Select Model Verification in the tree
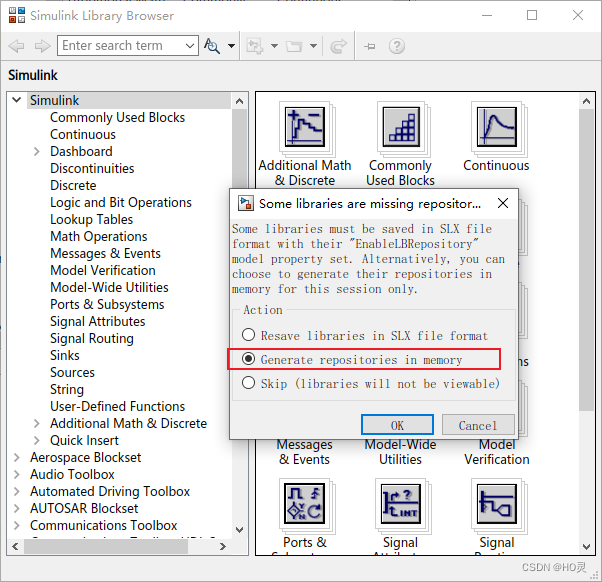 pos(103,270)
